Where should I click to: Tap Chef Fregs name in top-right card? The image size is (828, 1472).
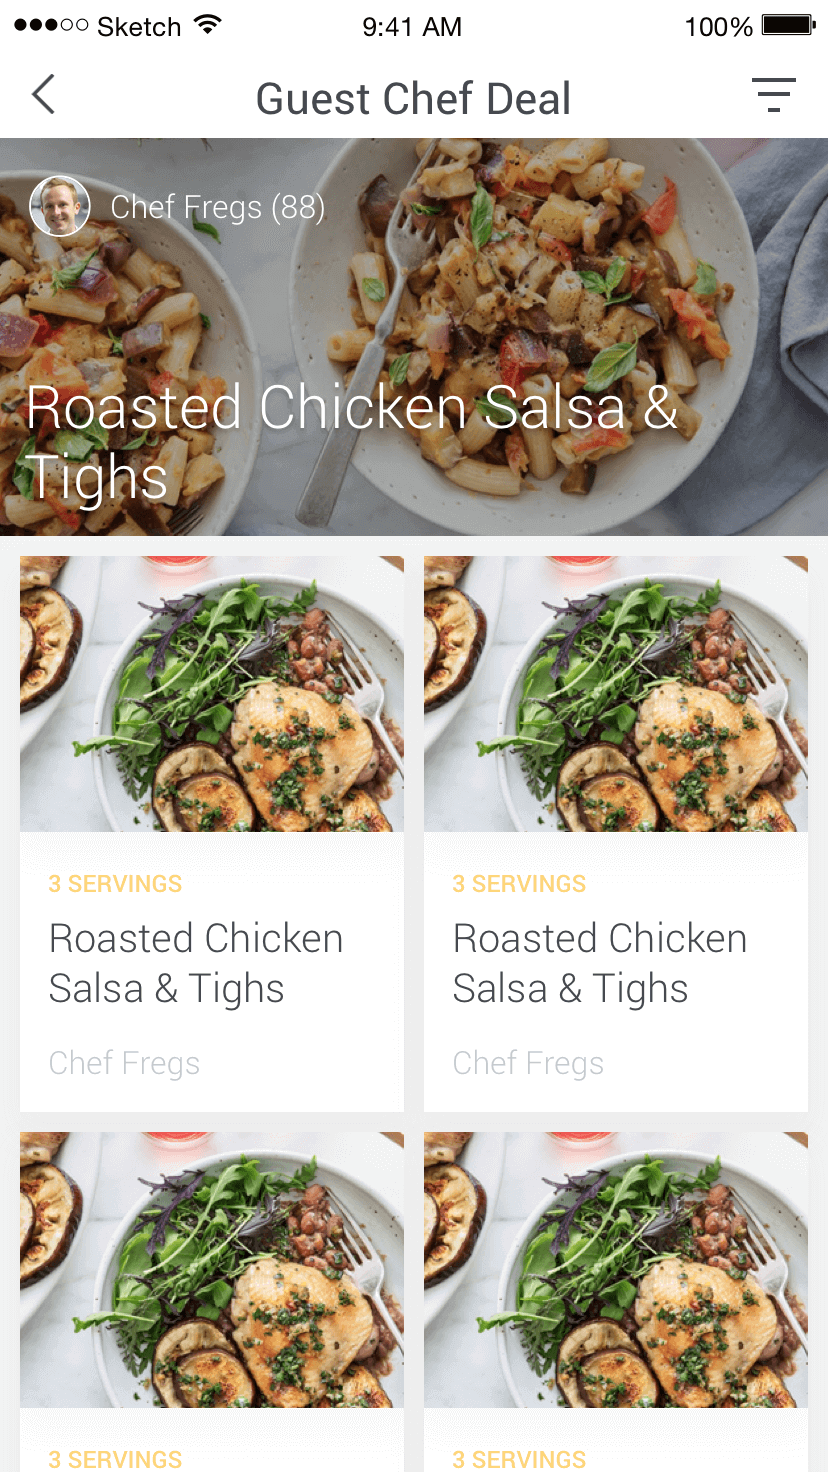(x=529, y=1063)
